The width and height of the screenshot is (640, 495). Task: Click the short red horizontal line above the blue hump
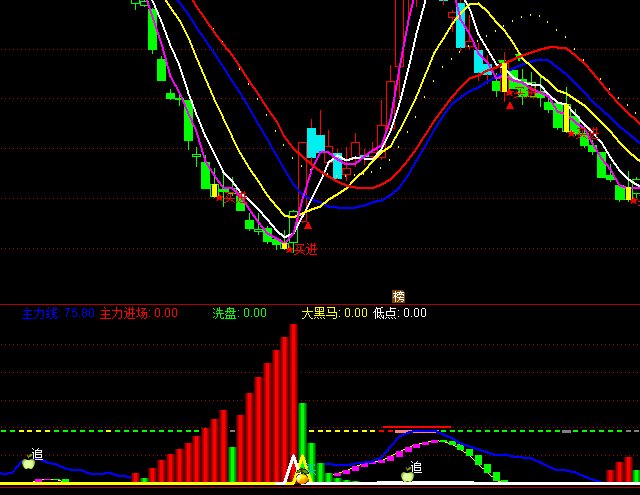(x=416, y=427)
